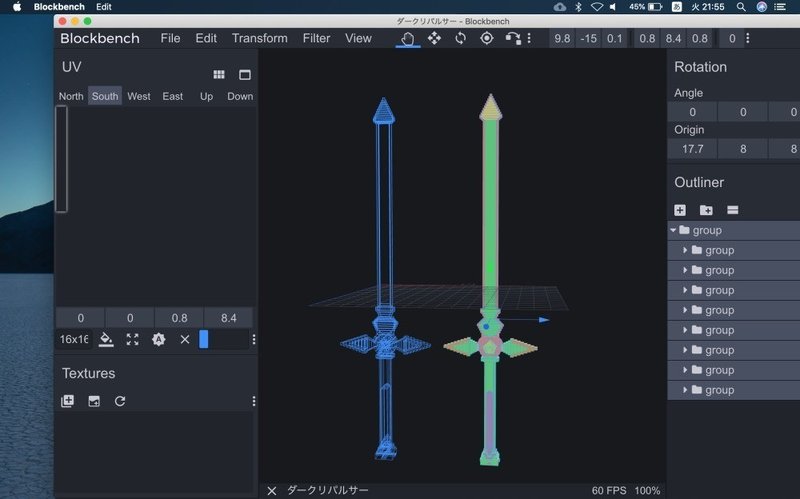Click the 16x16 UV grid size field
800x499 pixels.
coord(74,339)
